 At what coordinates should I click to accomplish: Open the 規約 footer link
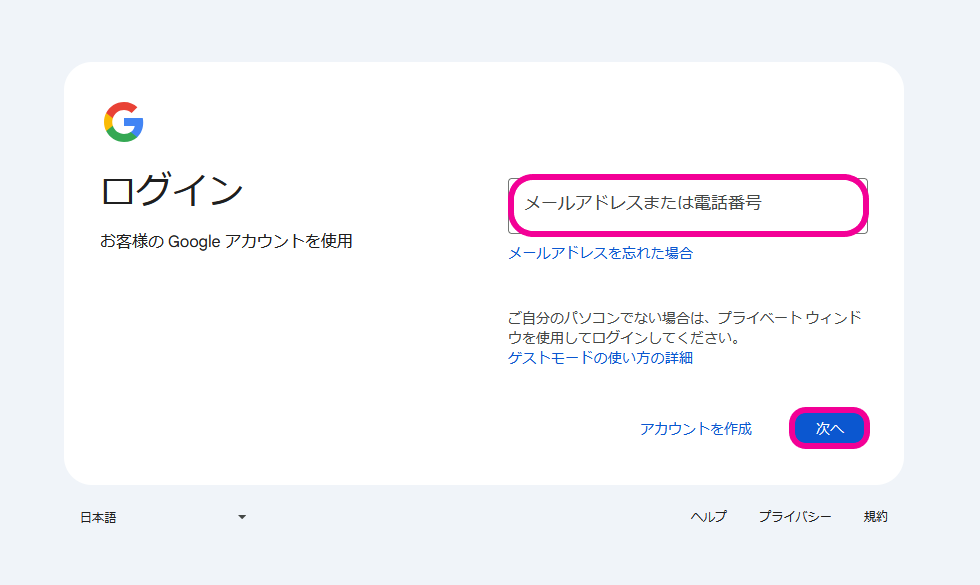(x=875, y=517)
